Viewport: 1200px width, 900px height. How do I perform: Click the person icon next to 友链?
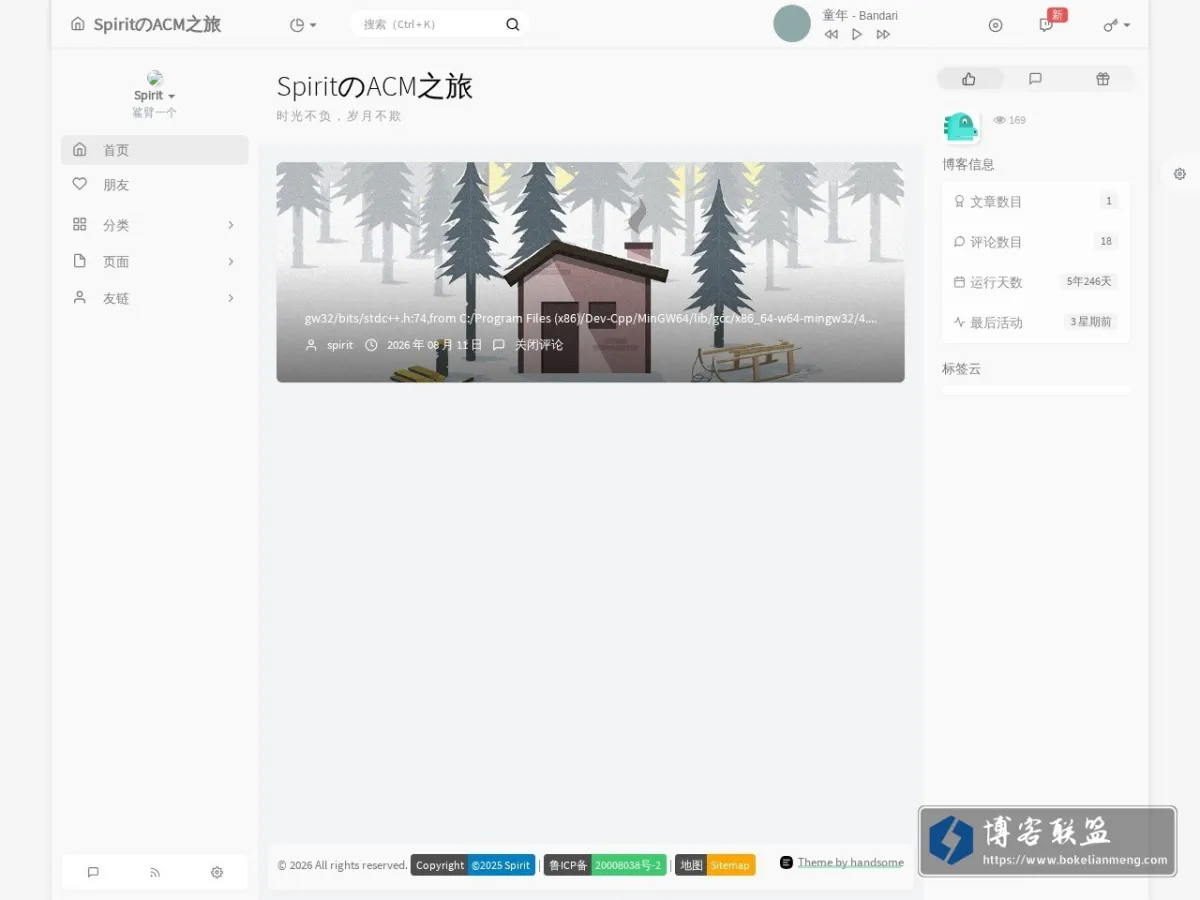[80, 297]
